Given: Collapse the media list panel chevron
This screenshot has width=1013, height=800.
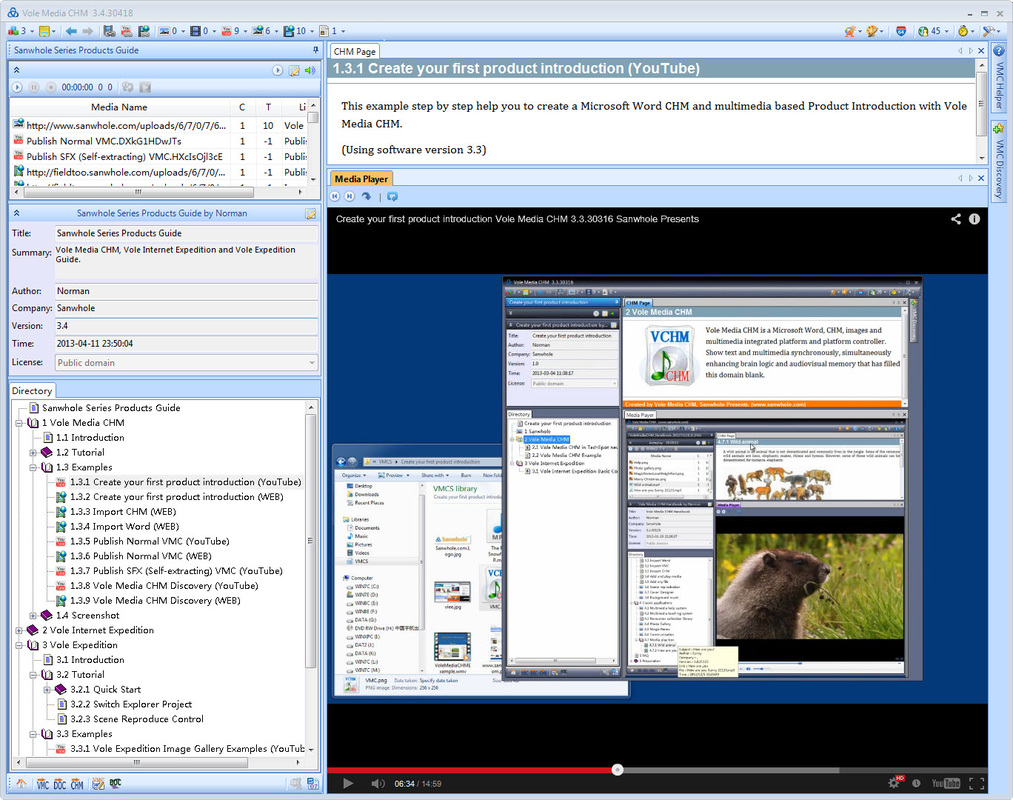Looking at the screenshot, I should pos(16,70).
